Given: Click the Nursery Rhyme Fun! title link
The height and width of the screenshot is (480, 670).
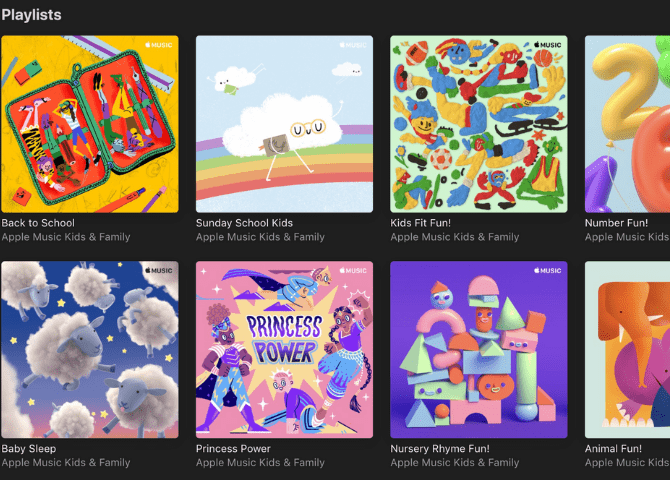Looking at the screenshot, I should (440, 449).
